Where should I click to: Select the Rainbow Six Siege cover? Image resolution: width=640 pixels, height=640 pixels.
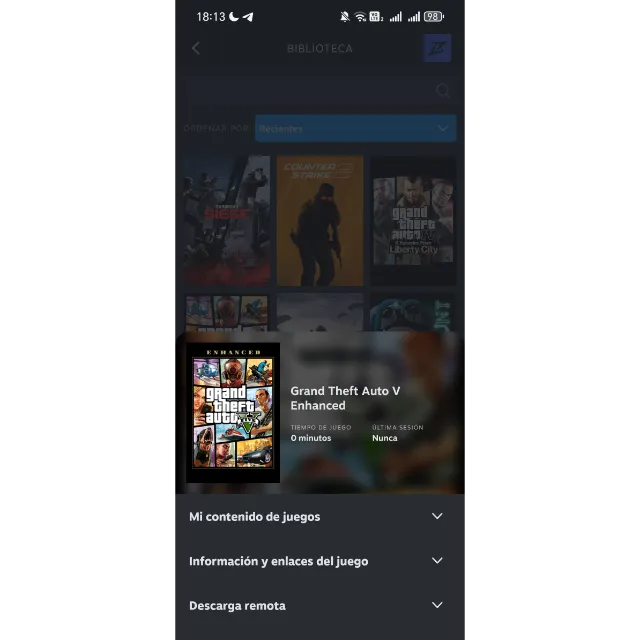tap(227, 221)
